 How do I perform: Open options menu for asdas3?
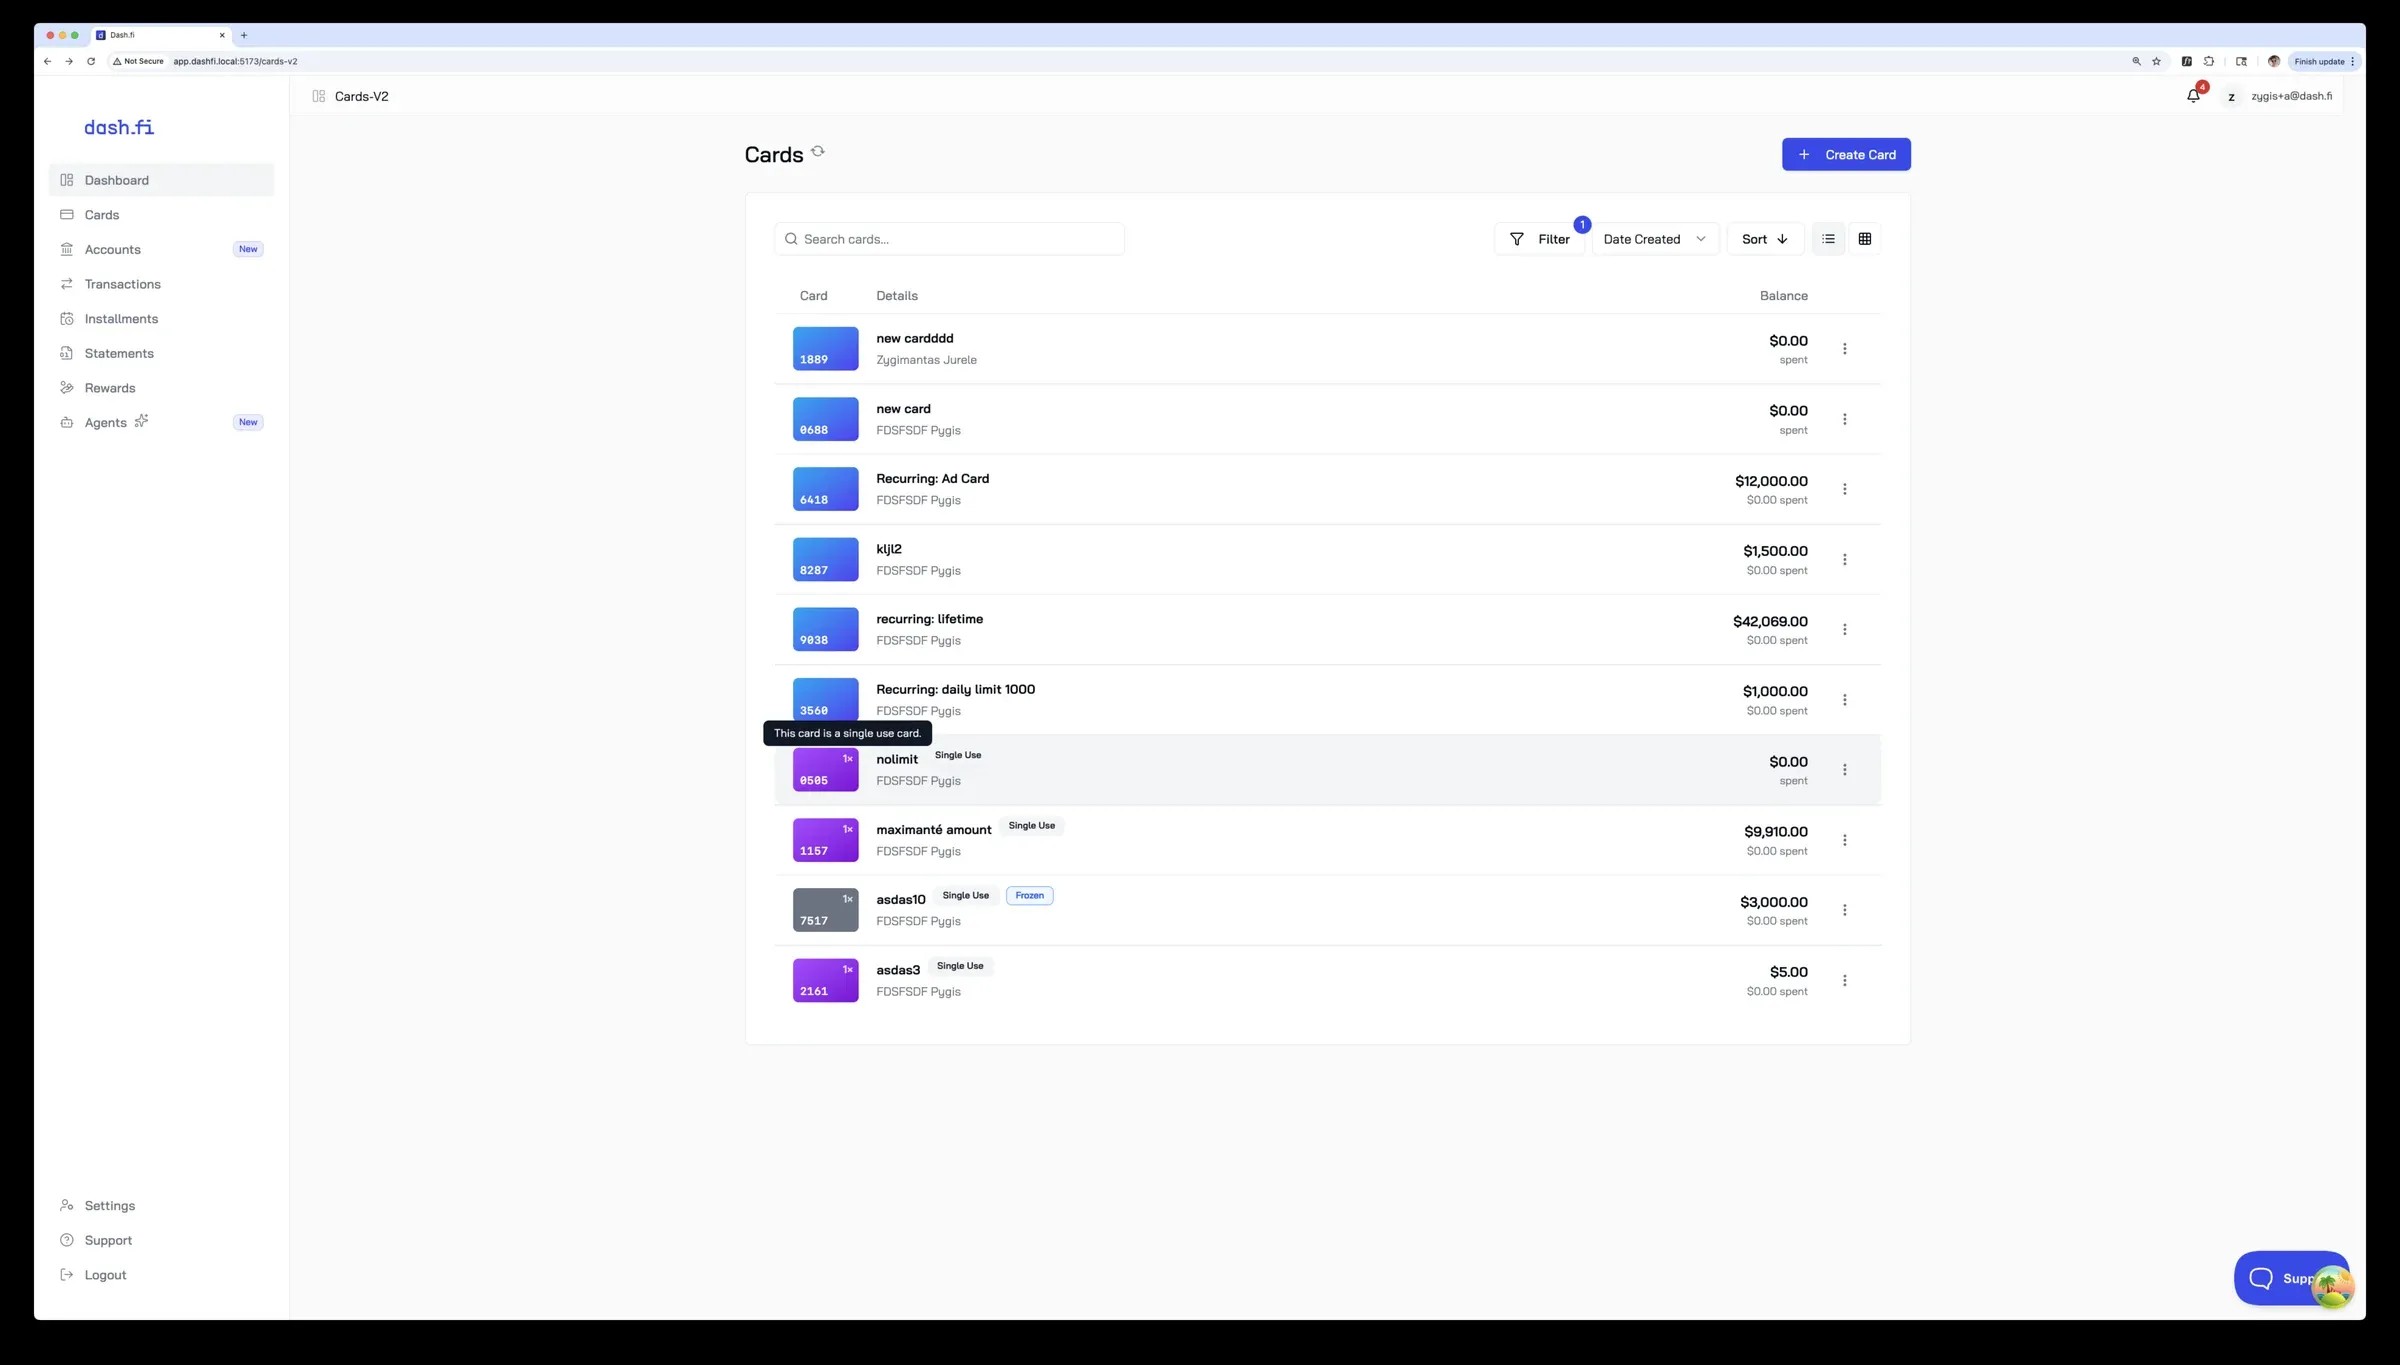[x=1845, y=981]
